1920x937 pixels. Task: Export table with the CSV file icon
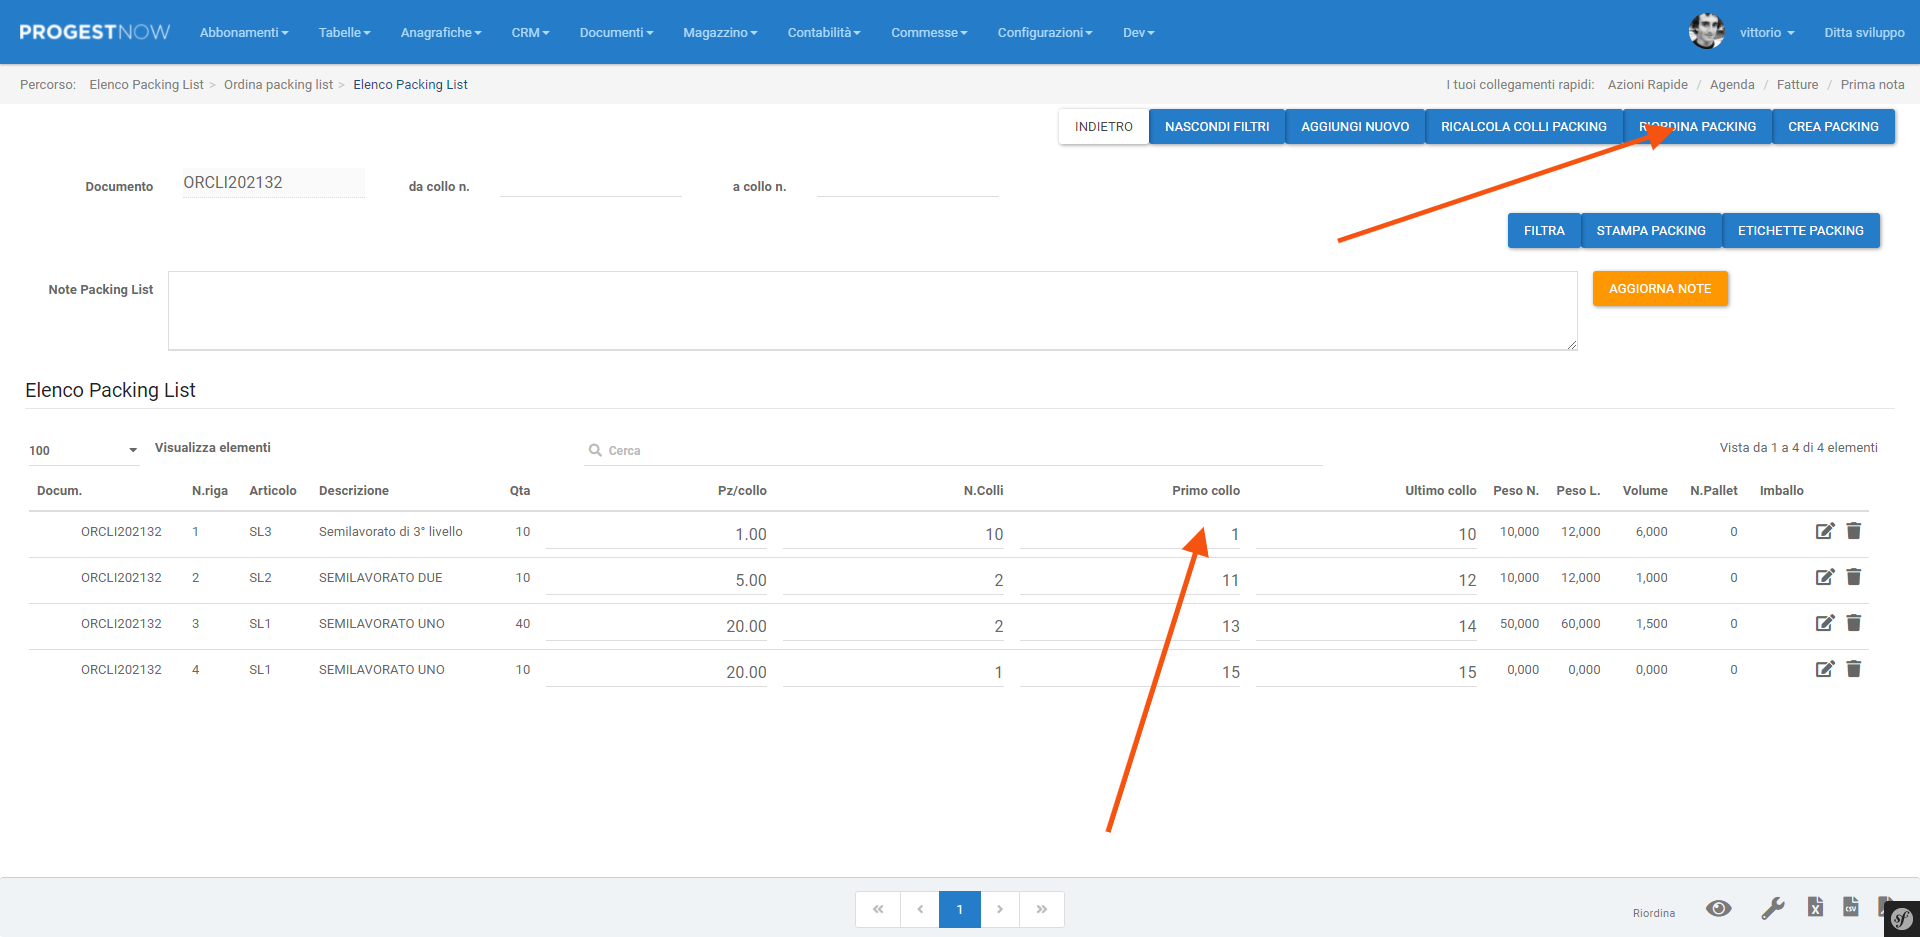click(1851, 907)
